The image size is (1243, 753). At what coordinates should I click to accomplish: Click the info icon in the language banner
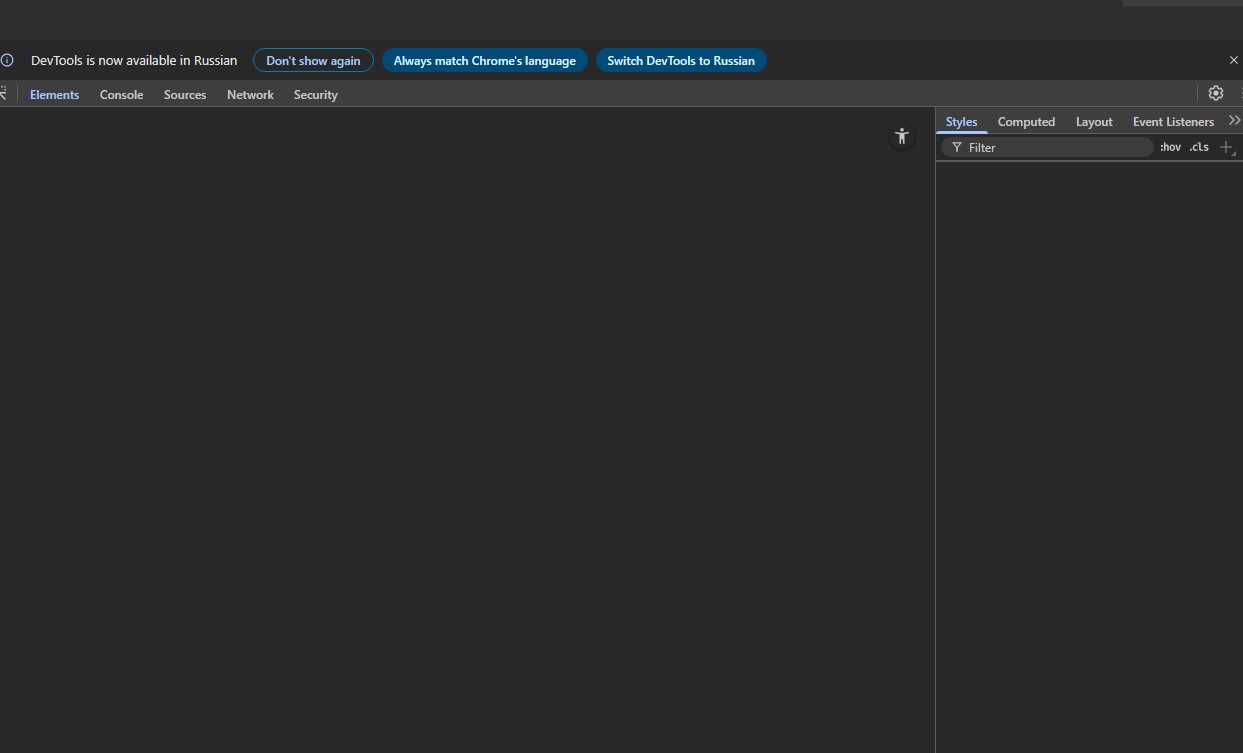tap(7, 60)
